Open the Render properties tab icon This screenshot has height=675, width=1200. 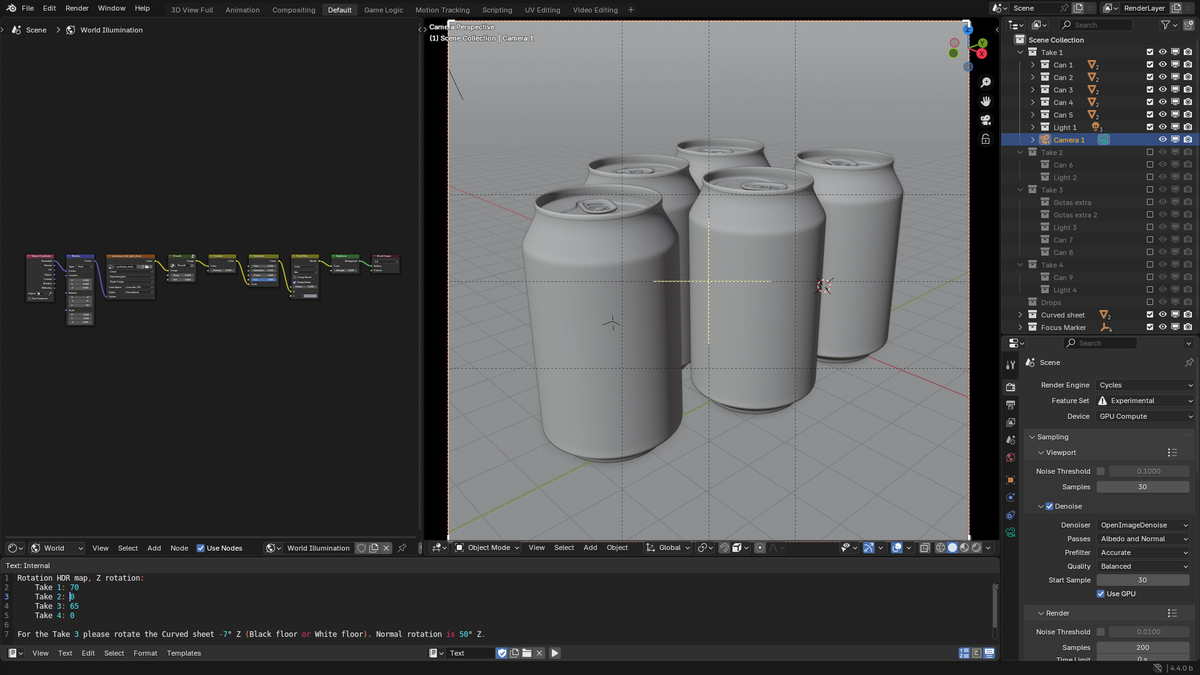click(x=1010, y=386)
